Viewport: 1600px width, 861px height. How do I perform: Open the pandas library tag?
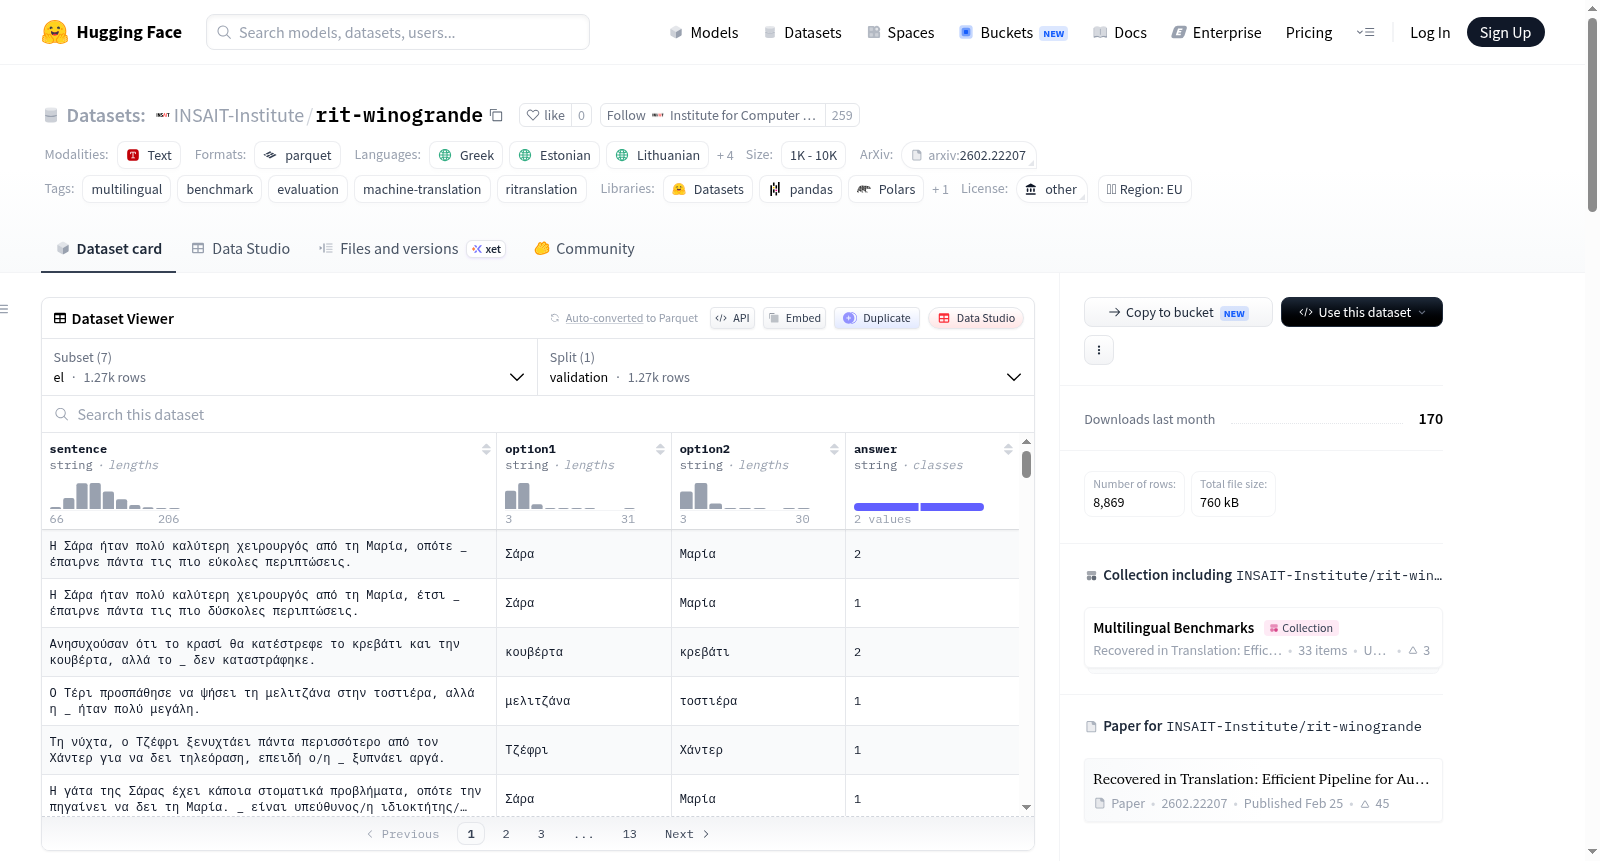point(800,189)
